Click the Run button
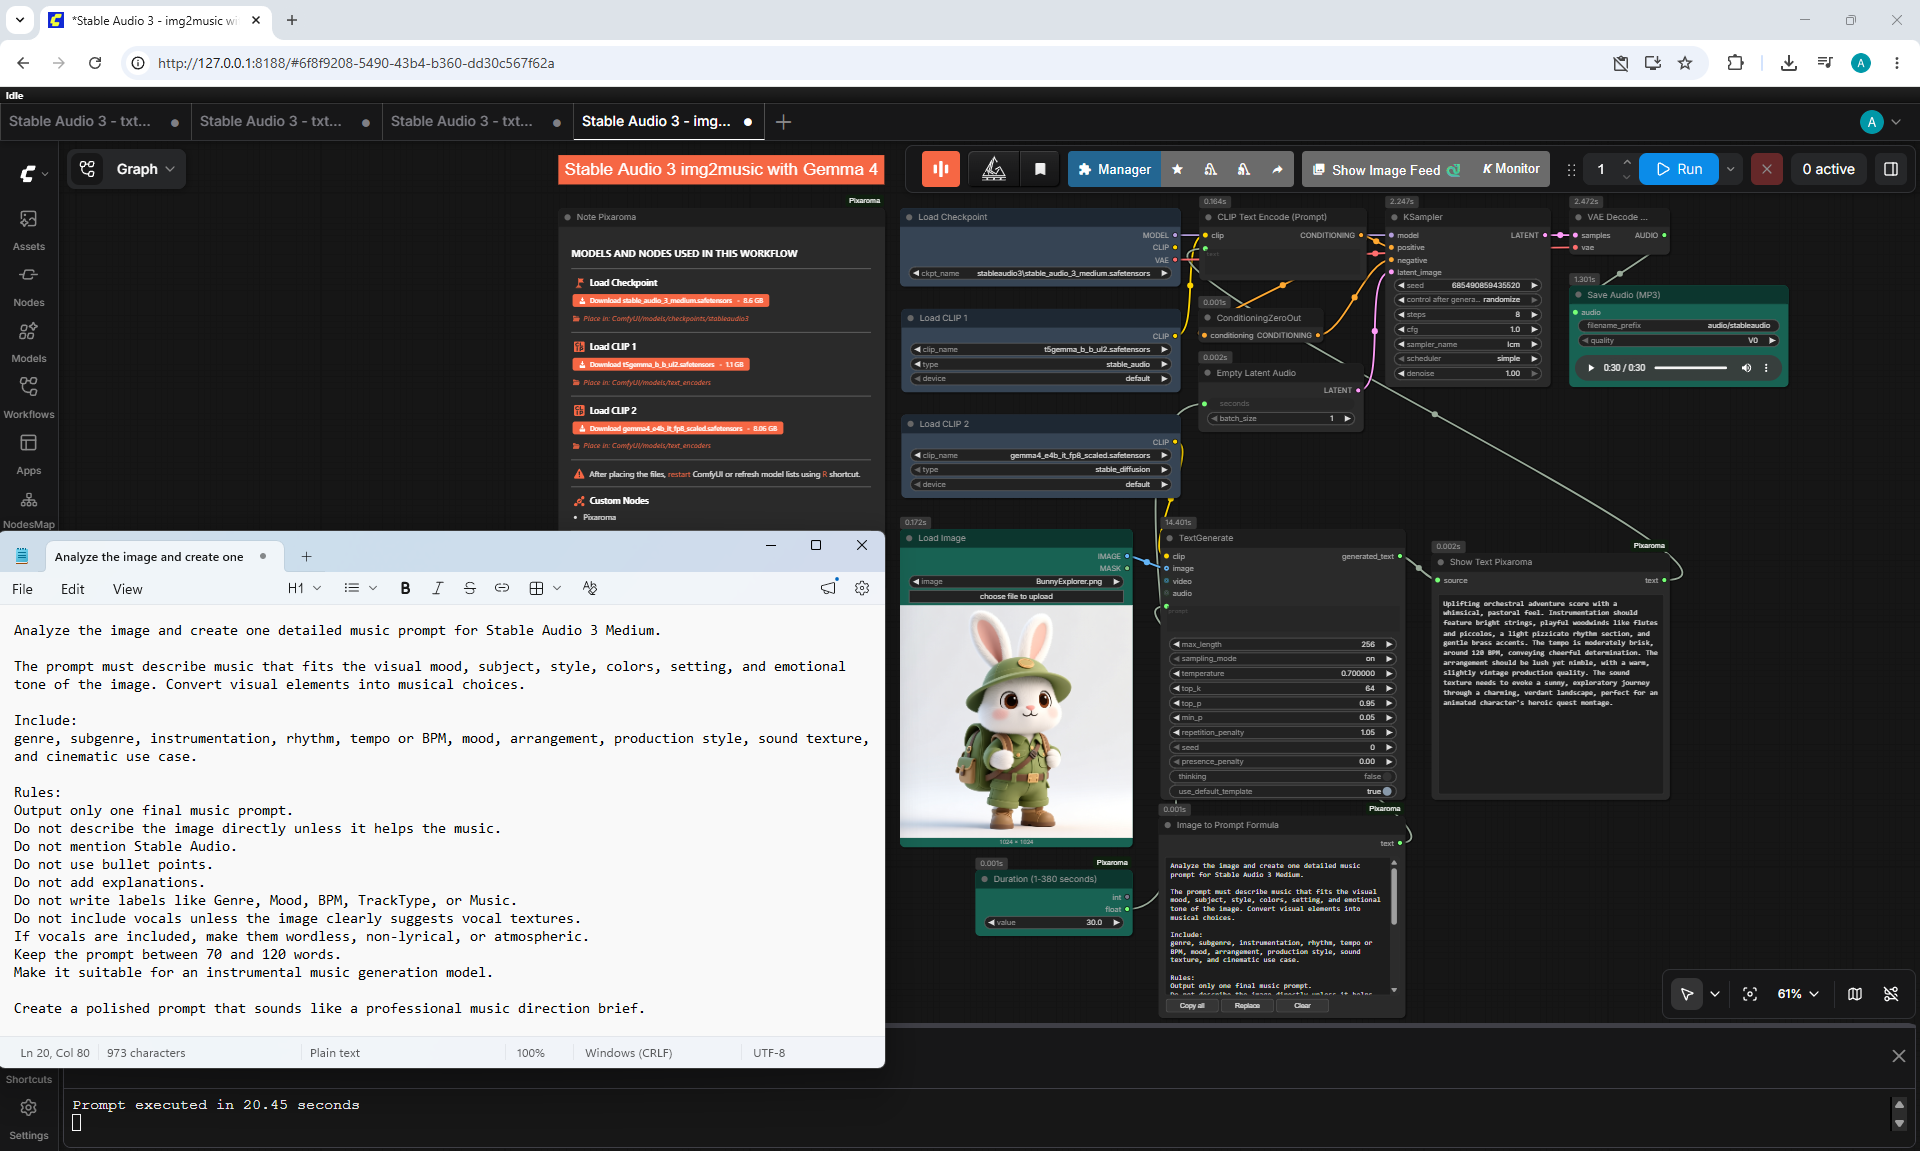 point(1679,169)
